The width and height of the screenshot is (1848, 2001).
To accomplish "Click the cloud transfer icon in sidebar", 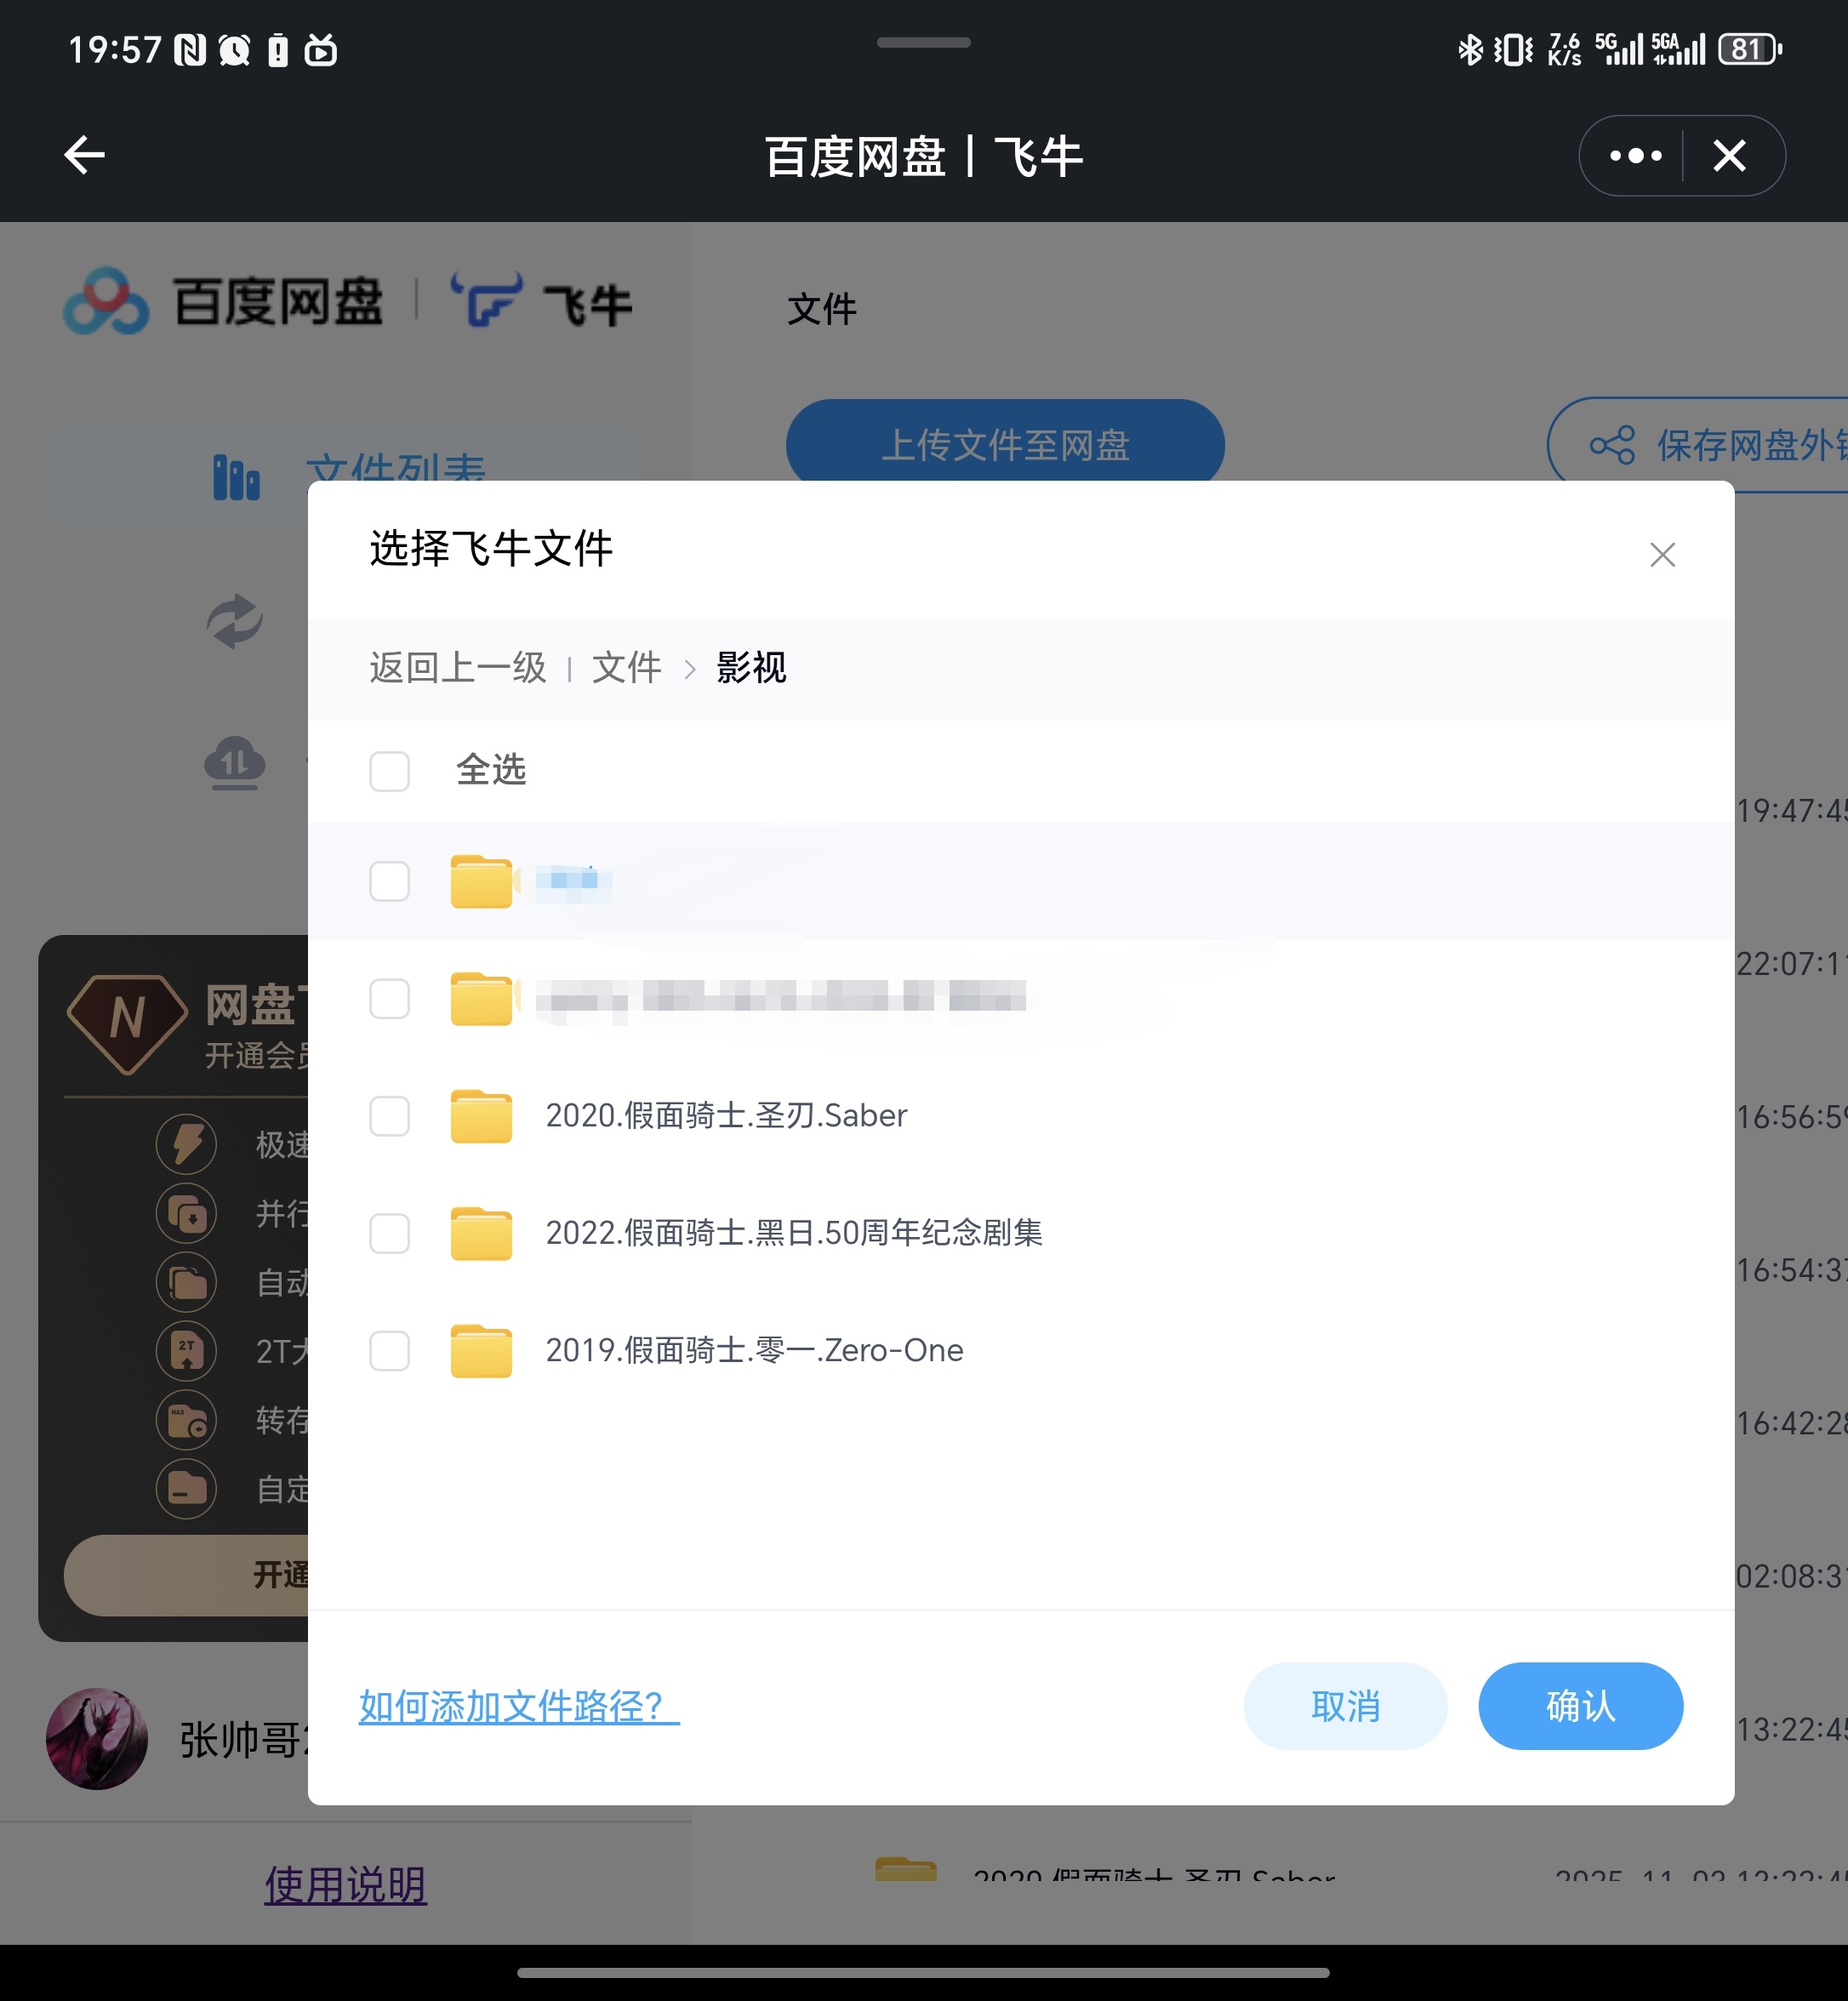I will [235, 763].
